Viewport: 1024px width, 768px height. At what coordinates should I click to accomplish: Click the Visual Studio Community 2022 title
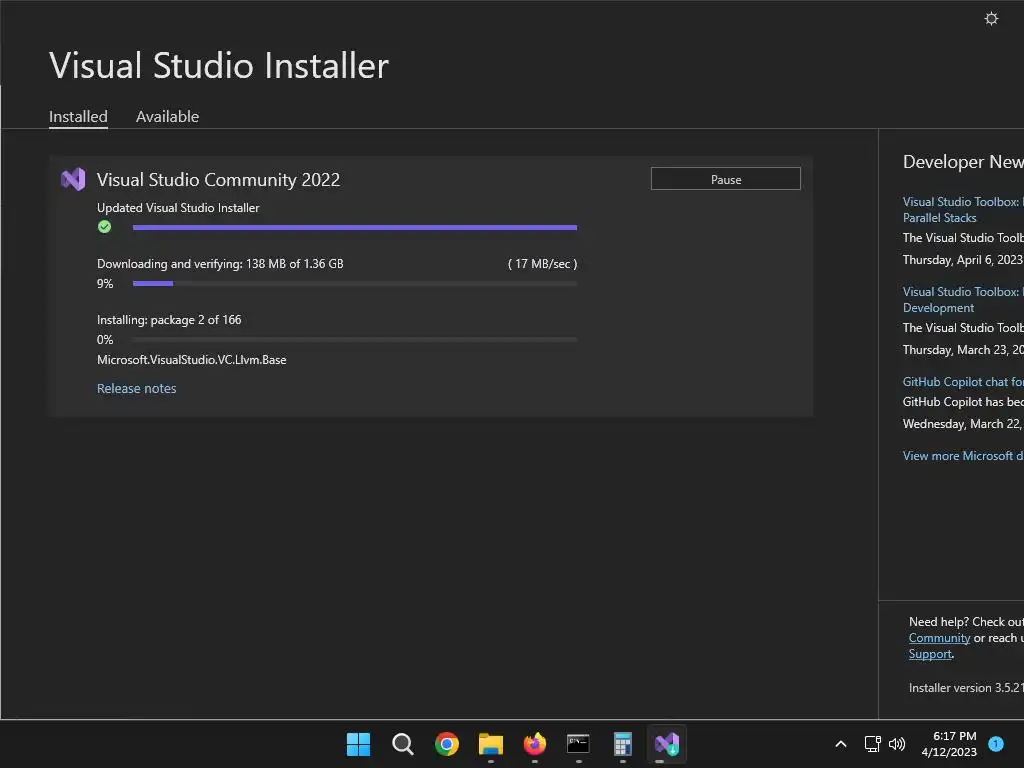[x=218, y=180]
